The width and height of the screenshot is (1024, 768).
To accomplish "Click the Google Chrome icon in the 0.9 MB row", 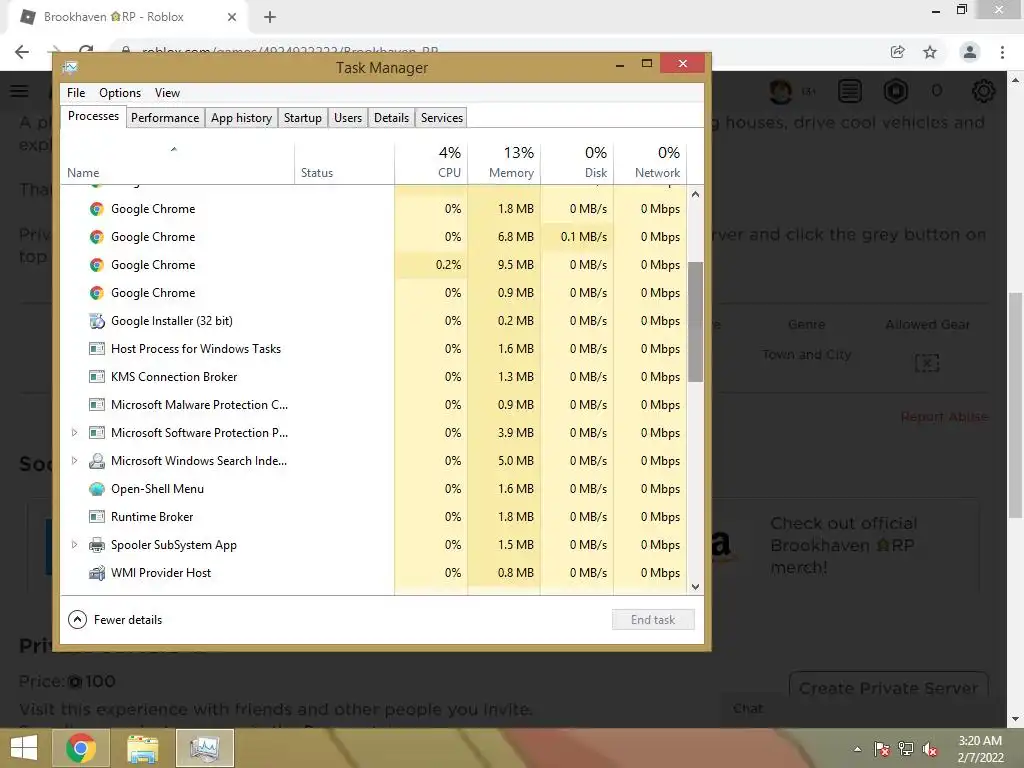I will (97, 293).
